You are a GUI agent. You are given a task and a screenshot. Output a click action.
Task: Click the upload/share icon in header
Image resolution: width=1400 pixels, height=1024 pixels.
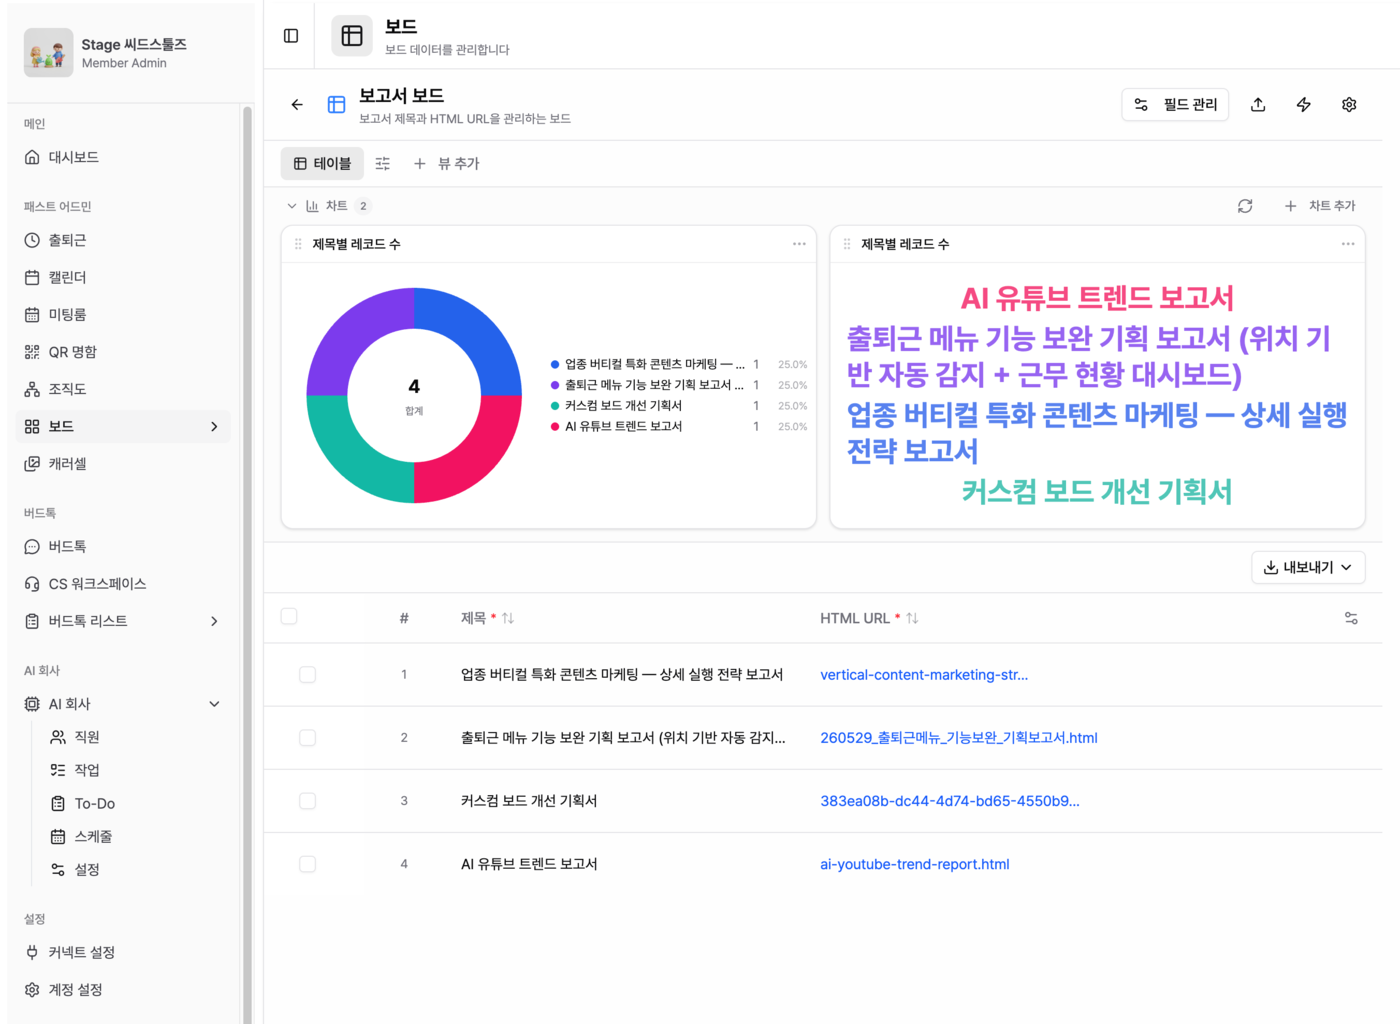pos(1258,104)
